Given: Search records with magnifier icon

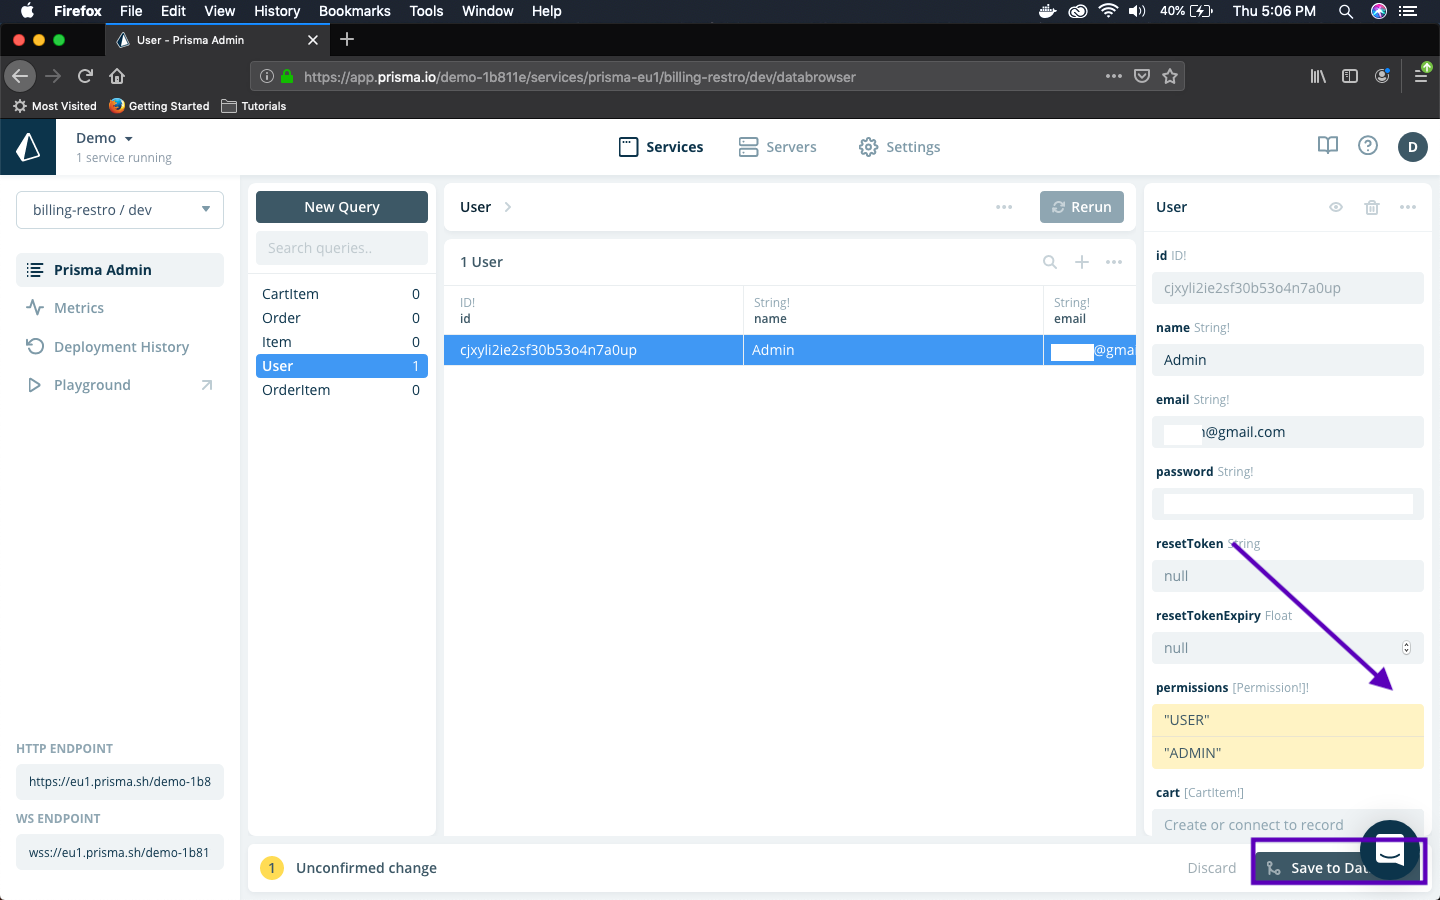Looking at the screenshot, I should click(1050, 262).
